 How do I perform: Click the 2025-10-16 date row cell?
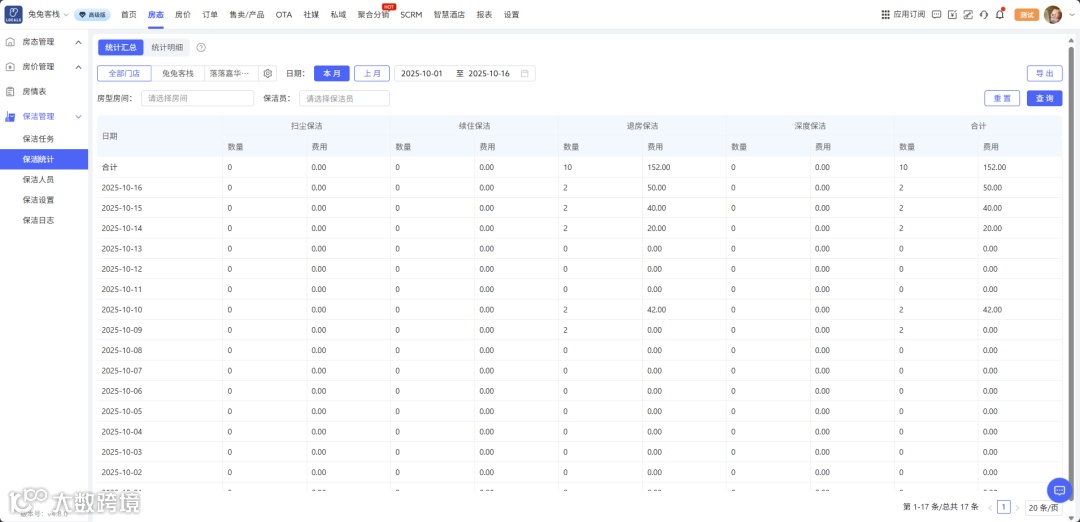(160, 187)
